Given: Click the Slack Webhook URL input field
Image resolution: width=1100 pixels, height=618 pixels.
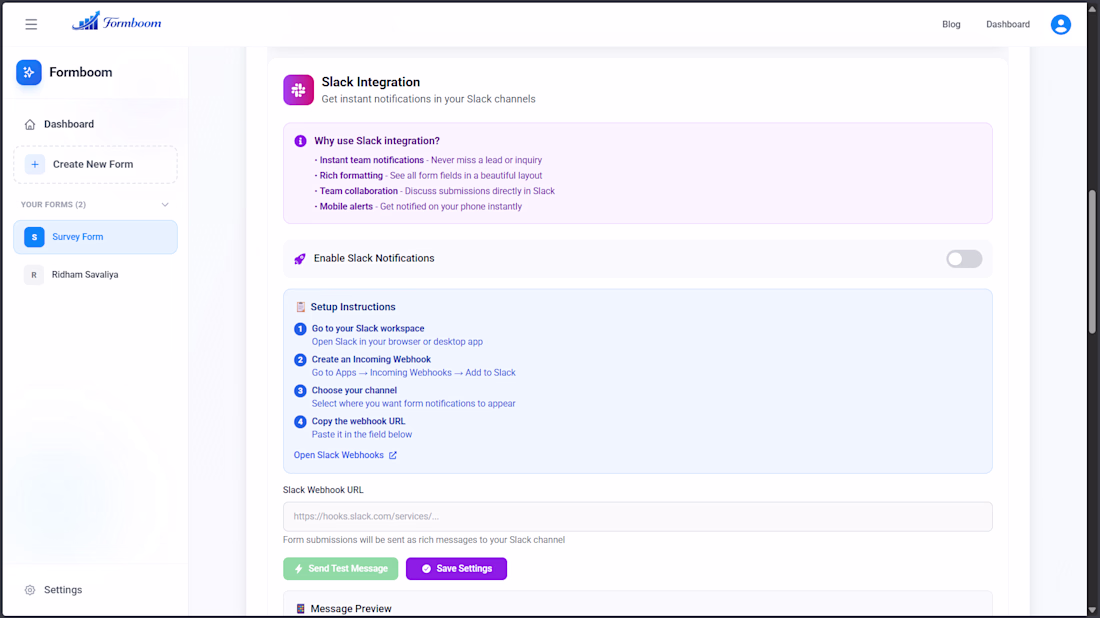Looking at the screenshot, I should [x=638, y=516].
